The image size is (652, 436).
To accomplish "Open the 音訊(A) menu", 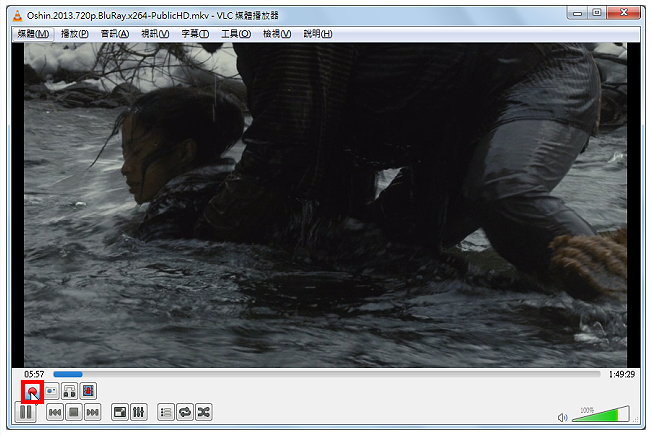I will [115, 34].
